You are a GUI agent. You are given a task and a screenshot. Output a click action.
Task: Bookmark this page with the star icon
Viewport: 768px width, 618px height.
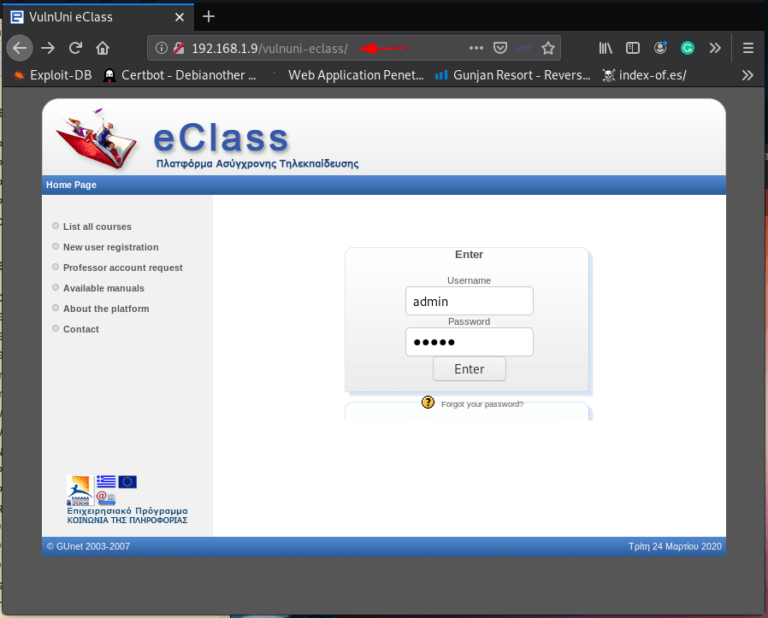coord(548,48)
